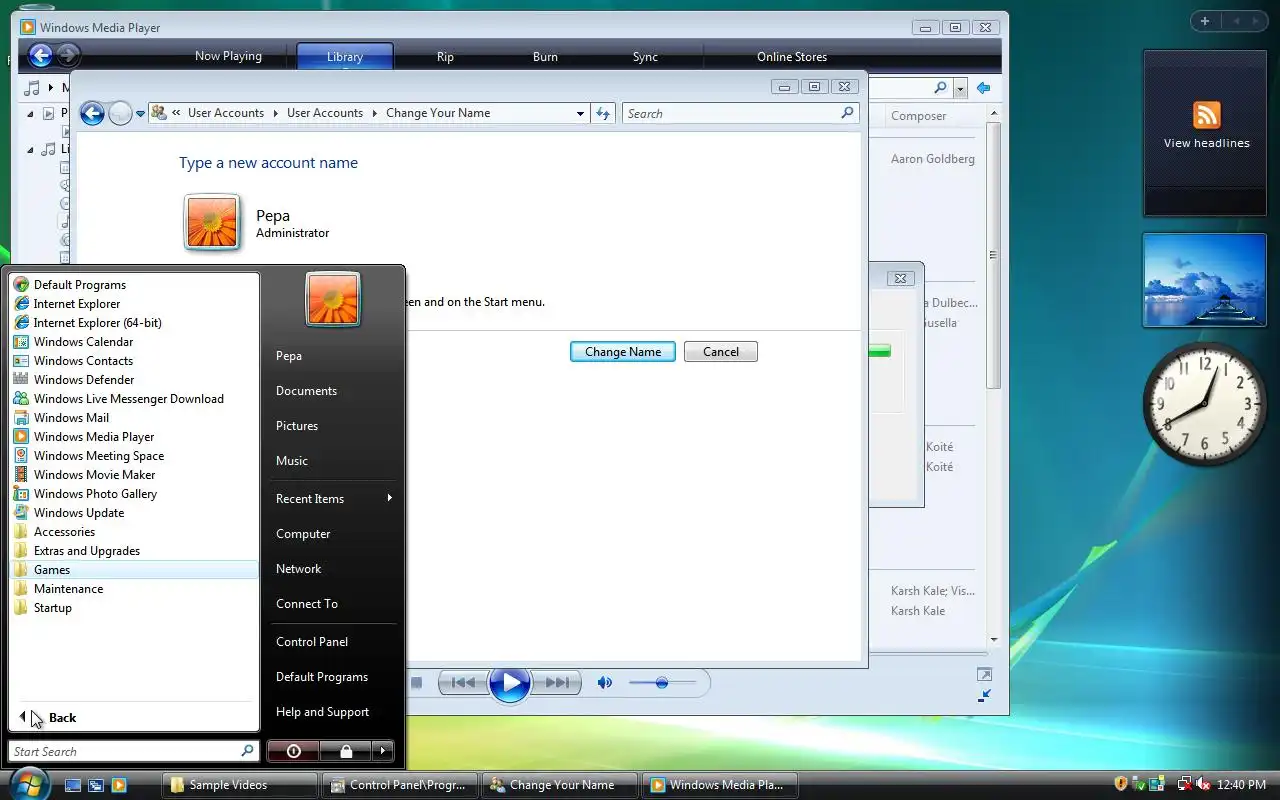
Task: Open Default Programs in Start menu right pane
Action: coord(332,677)
